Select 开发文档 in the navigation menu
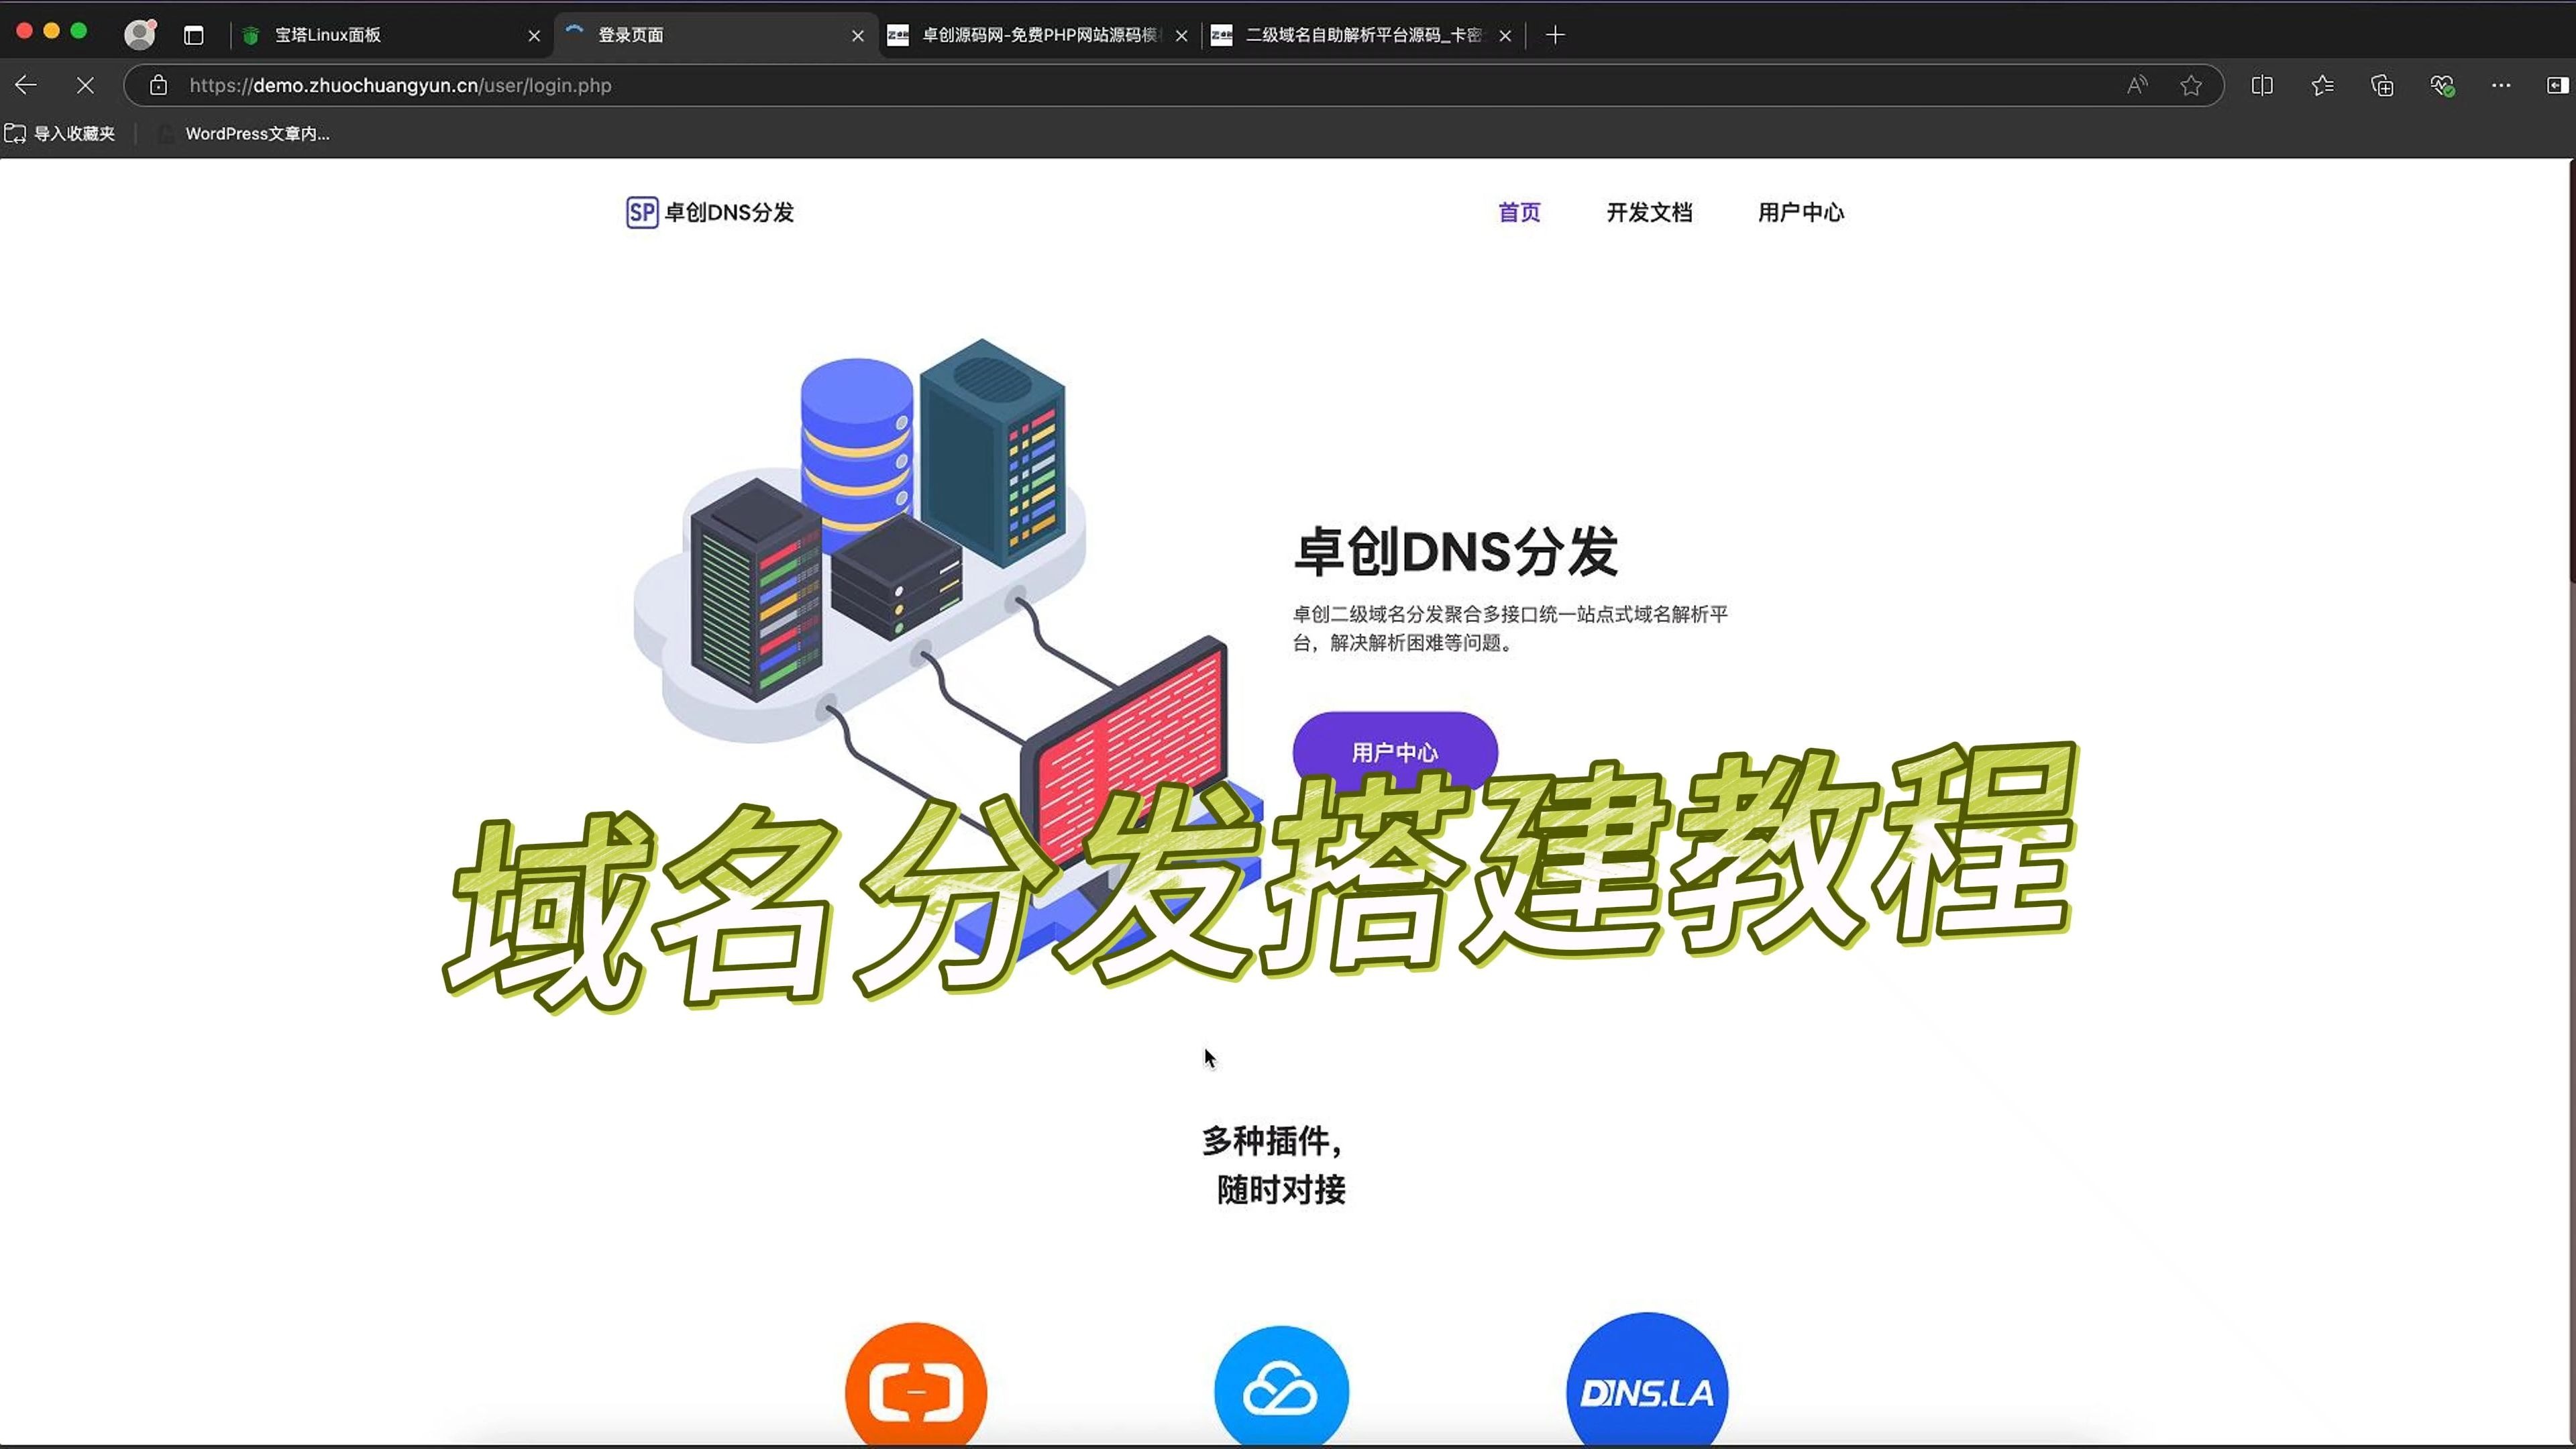Viewport: 2576px width, 1449px height. point(1648,212)
